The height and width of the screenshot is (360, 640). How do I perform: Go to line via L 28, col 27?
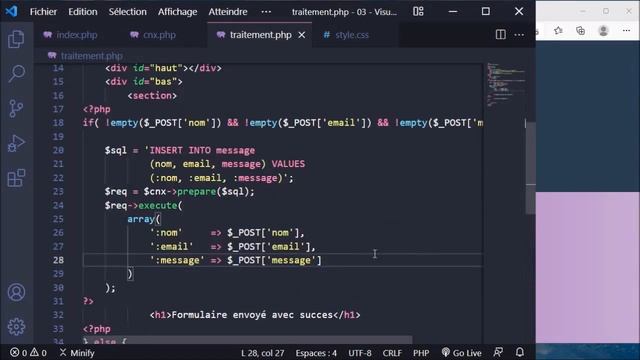(x=262, y=353)
